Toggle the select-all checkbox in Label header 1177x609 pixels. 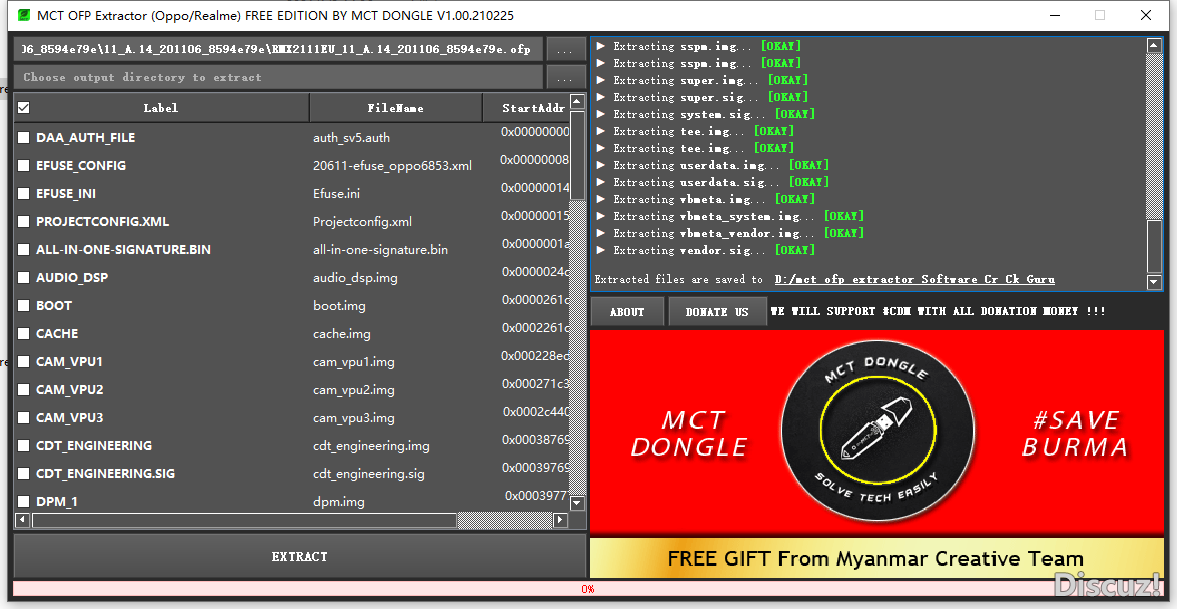point(24,108)
